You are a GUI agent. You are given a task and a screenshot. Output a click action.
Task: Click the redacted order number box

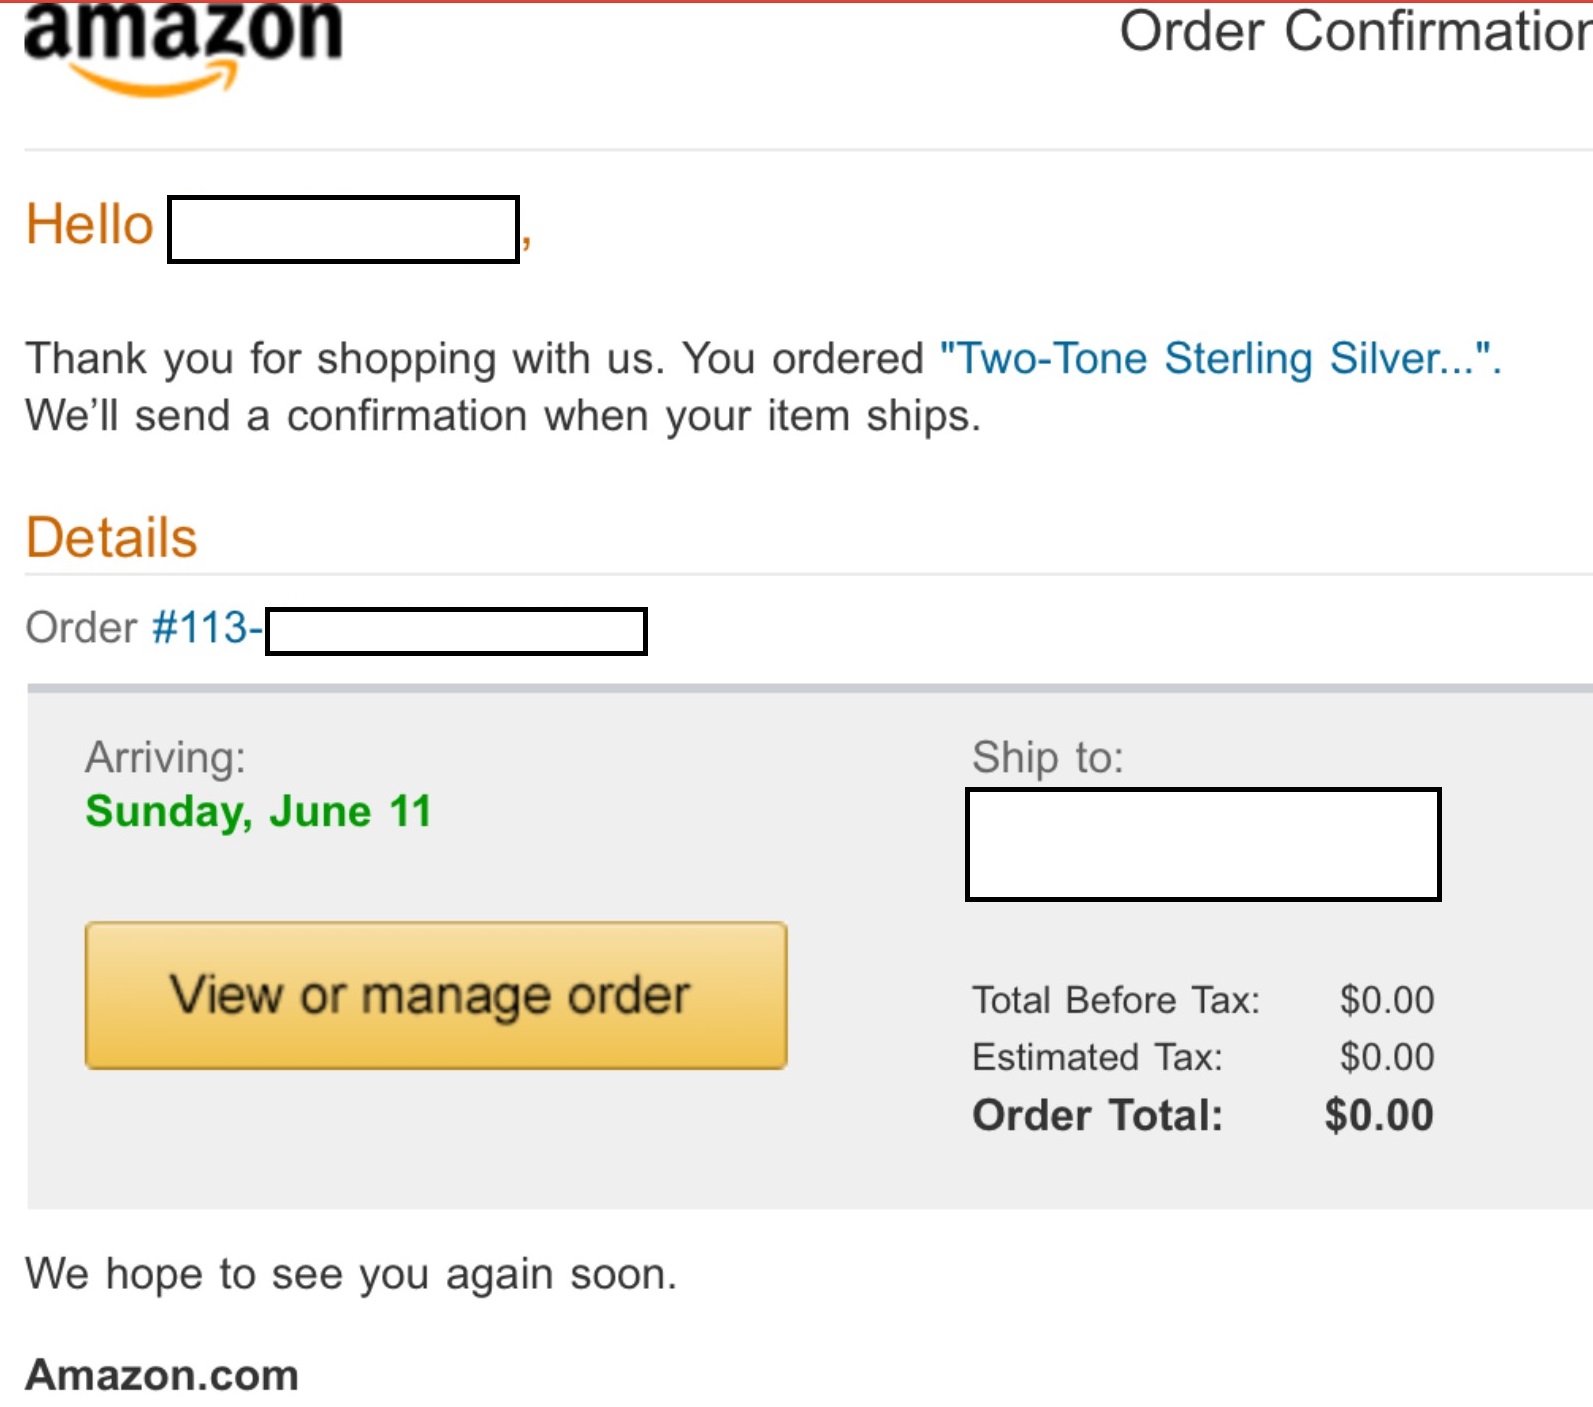pyautogui.click(x=456, y=631)
